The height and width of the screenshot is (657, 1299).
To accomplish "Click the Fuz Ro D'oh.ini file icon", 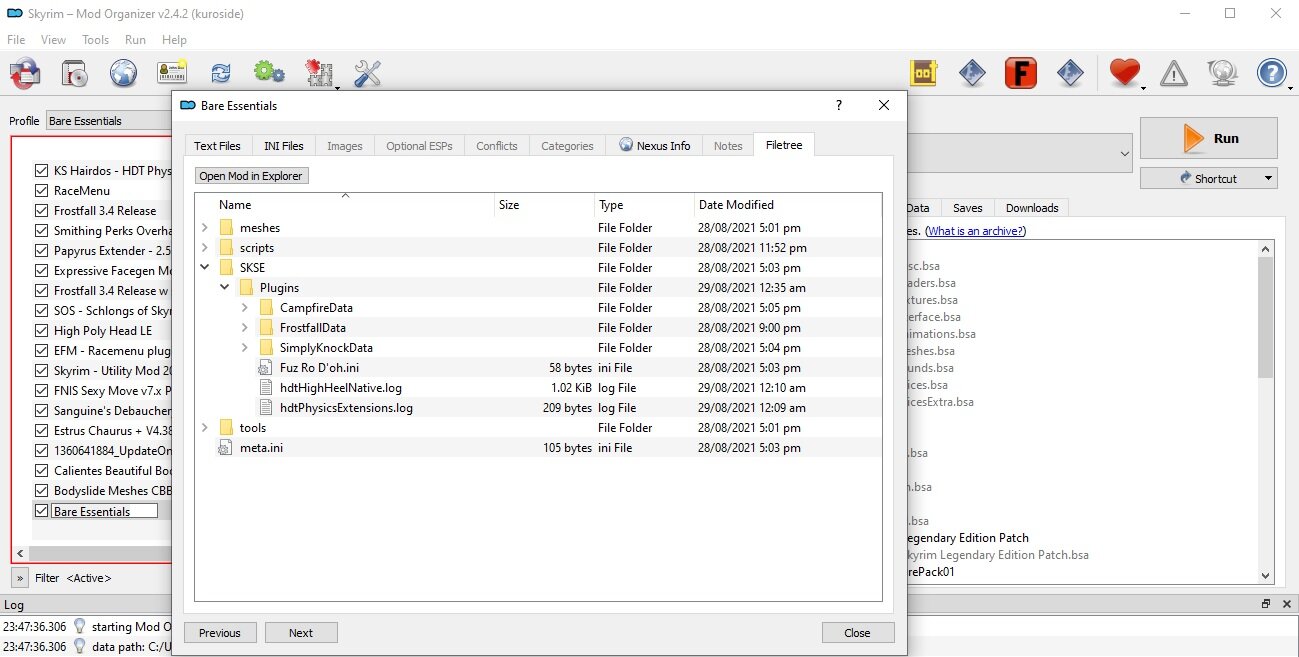I will pyautogui.click(x=265, y=368).
